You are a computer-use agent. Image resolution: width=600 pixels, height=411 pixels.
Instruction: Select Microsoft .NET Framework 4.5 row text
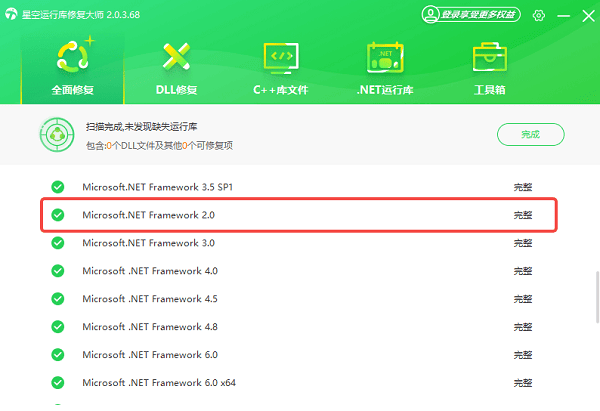[x=150, y=299]
